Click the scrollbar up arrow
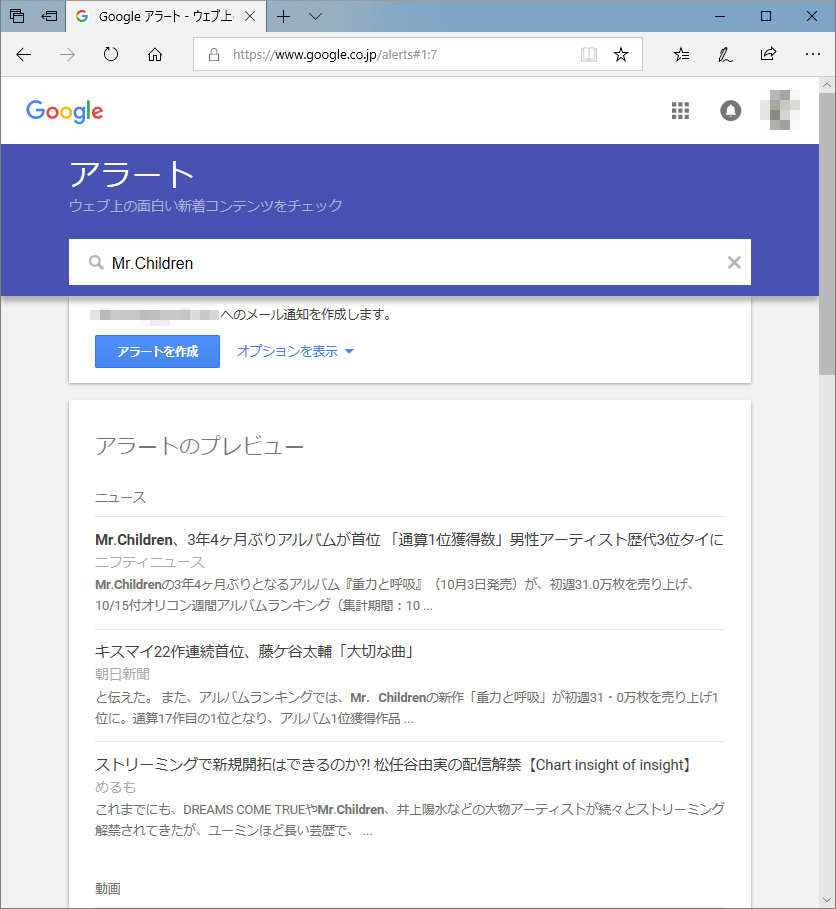The height and width of the screenshot is (909, 836). pos(827,85)
